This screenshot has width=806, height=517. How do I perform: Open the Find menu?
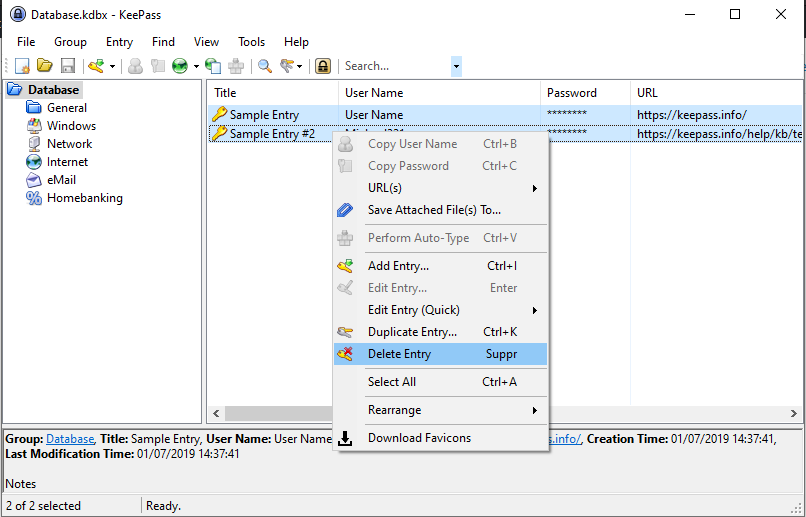pos(163,42)
